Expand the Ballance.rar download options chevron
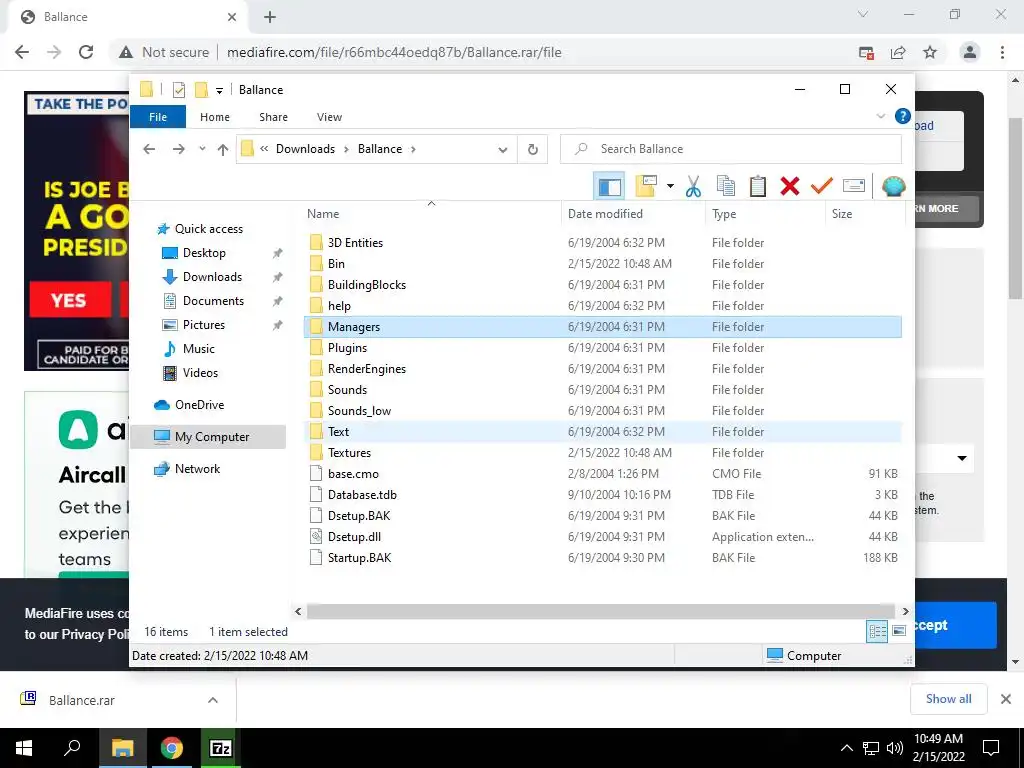Image resolution: width=1024 pixels, height=768 pixels. pyautogui.click(x=213, y=700)
